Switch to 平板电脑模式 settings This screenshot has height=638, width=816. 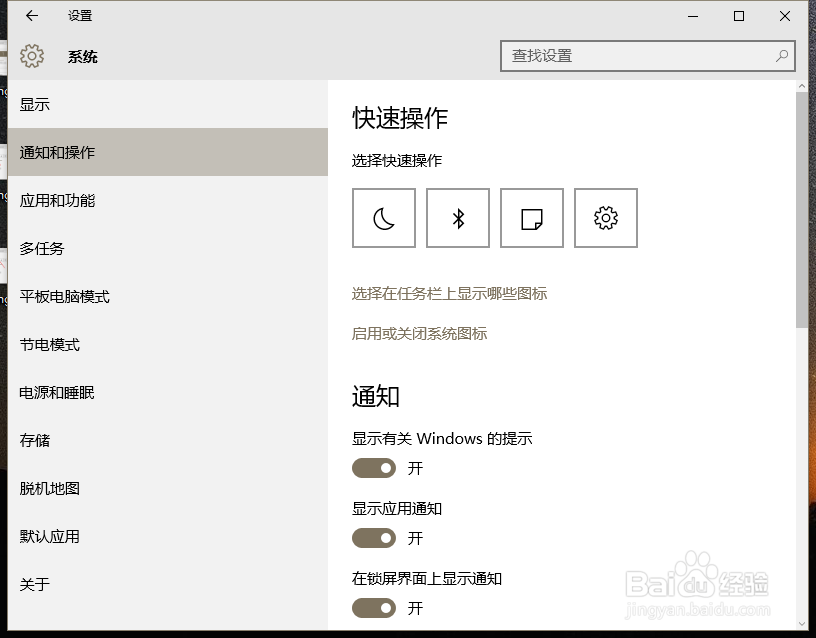(x=168, y=296)
